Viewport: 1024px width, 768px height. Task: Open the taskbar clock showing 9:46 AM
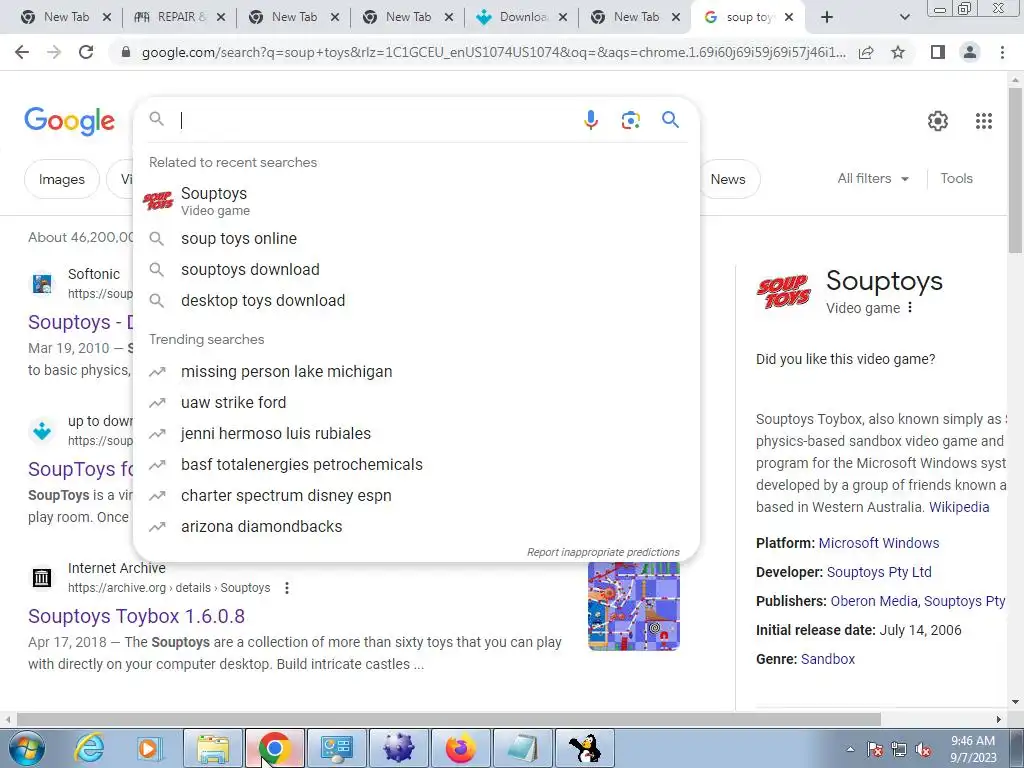[973, 749]
